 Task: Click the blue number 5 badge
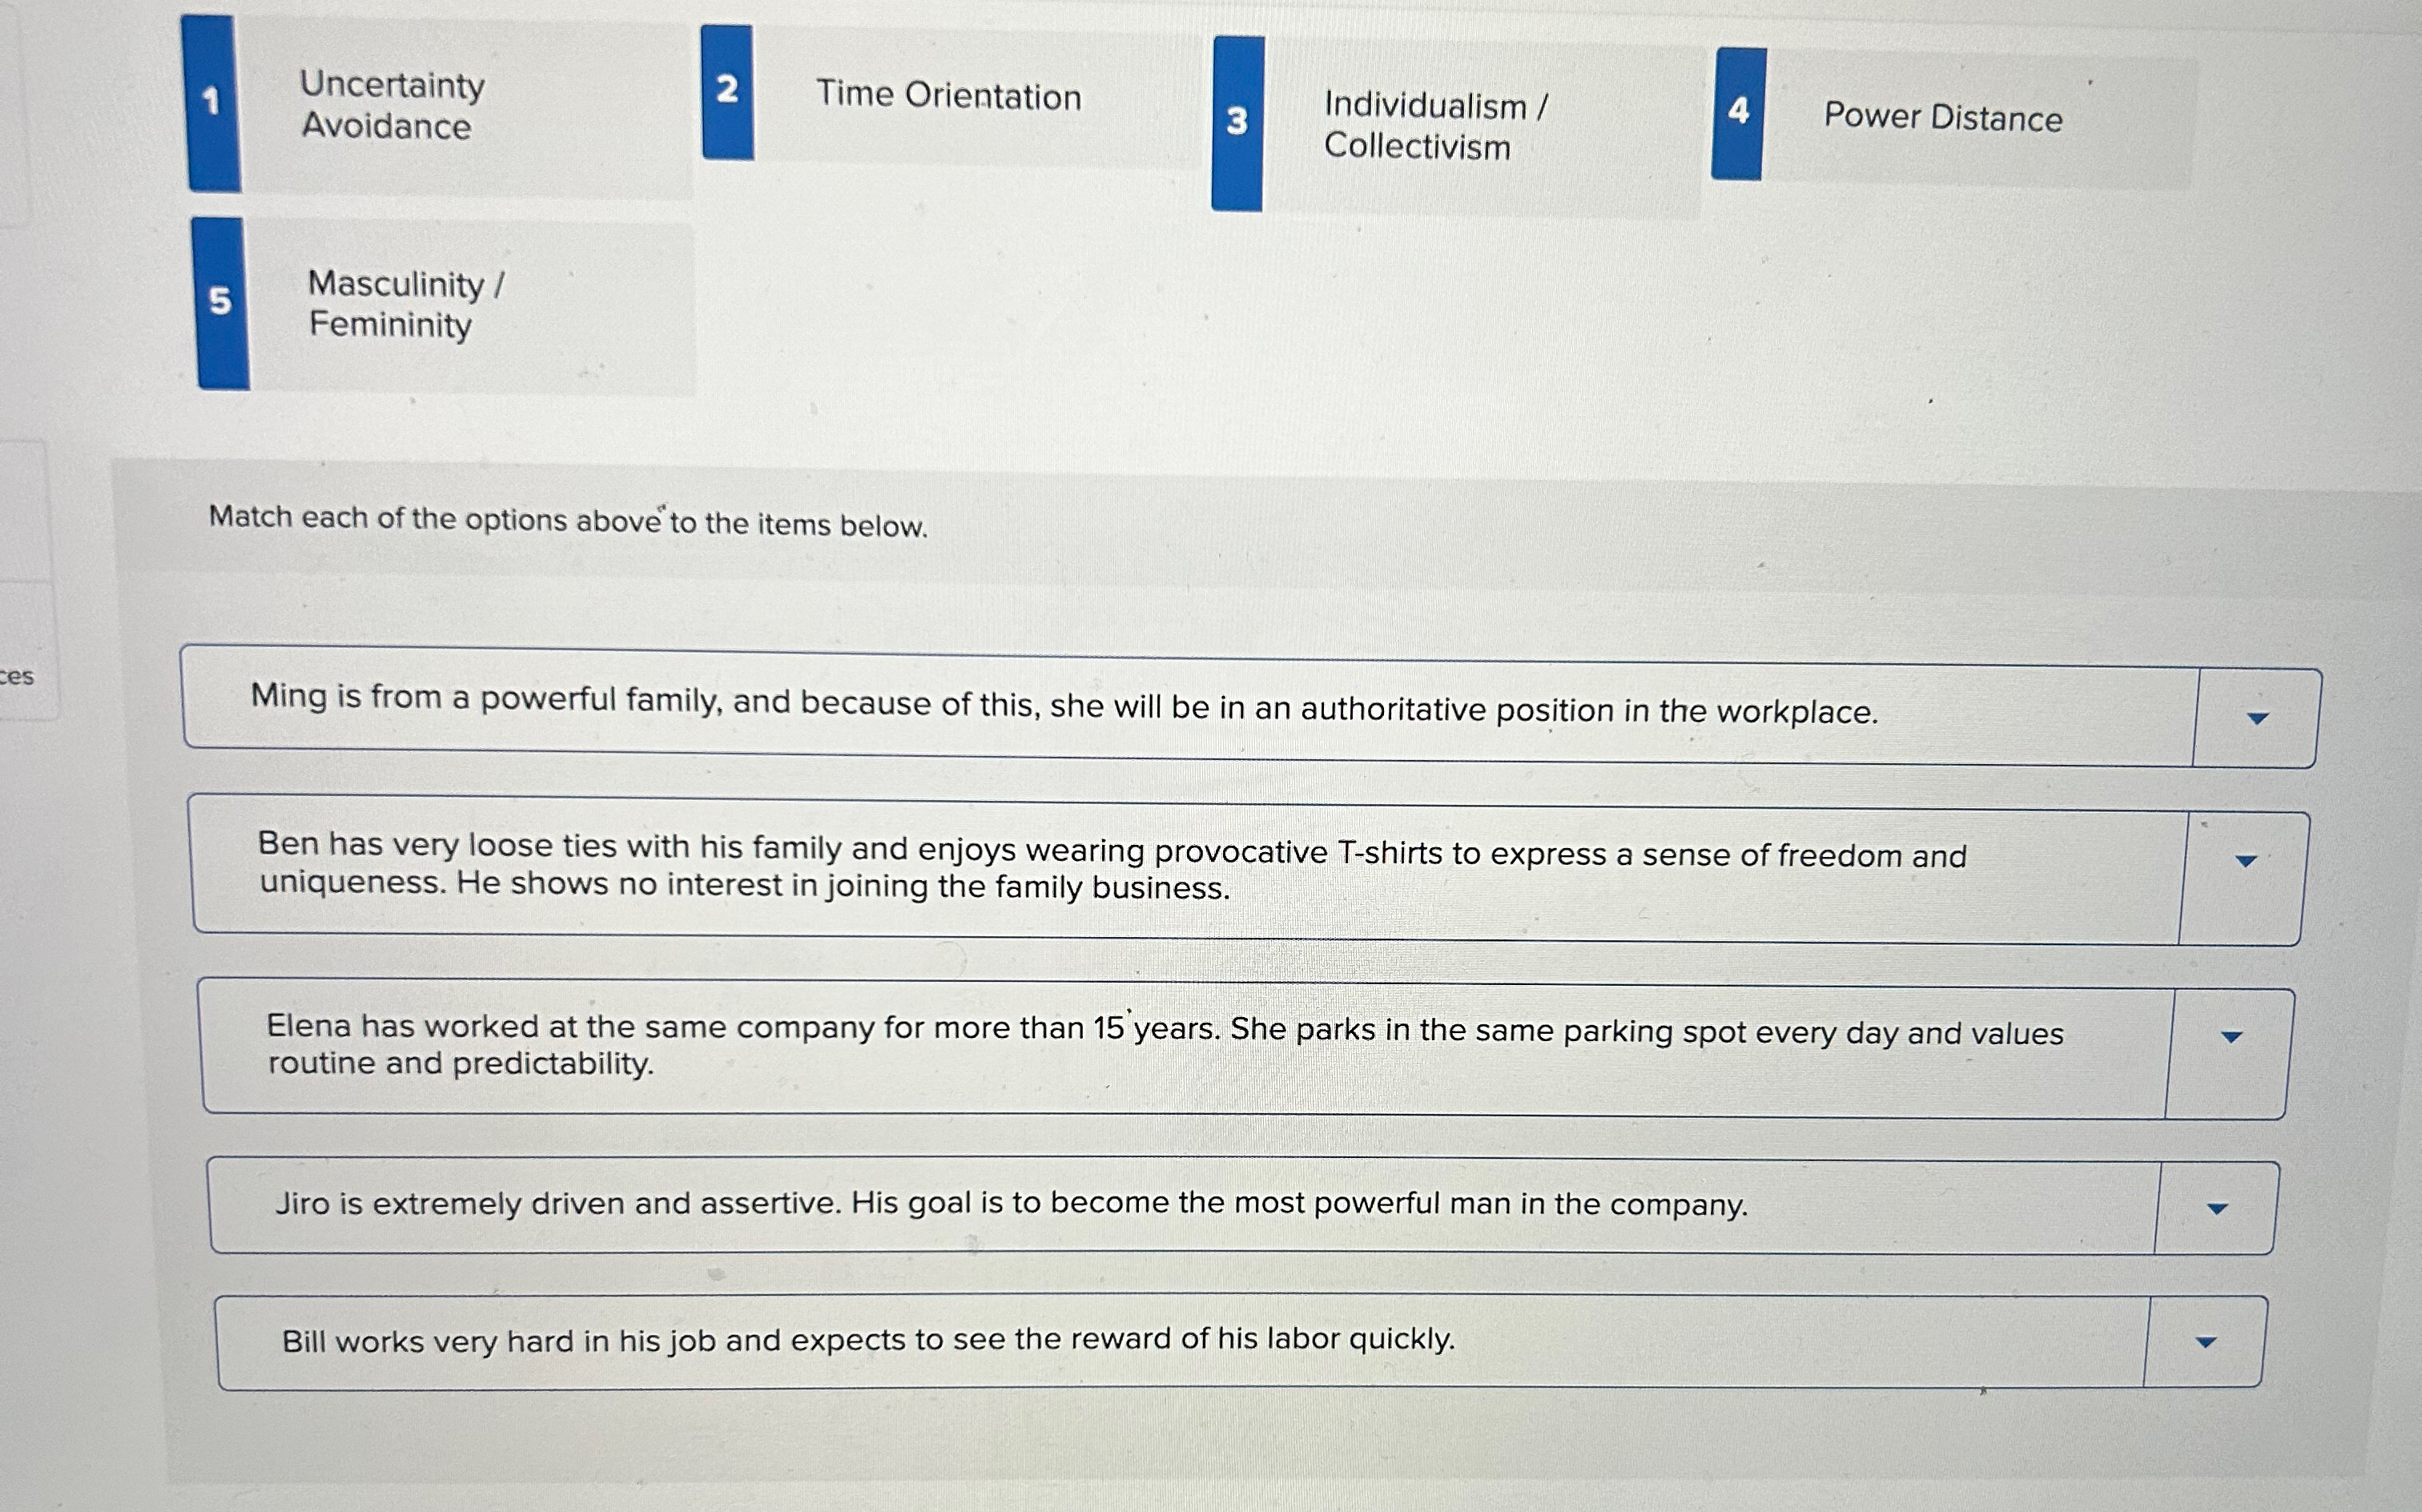[222, 300]
